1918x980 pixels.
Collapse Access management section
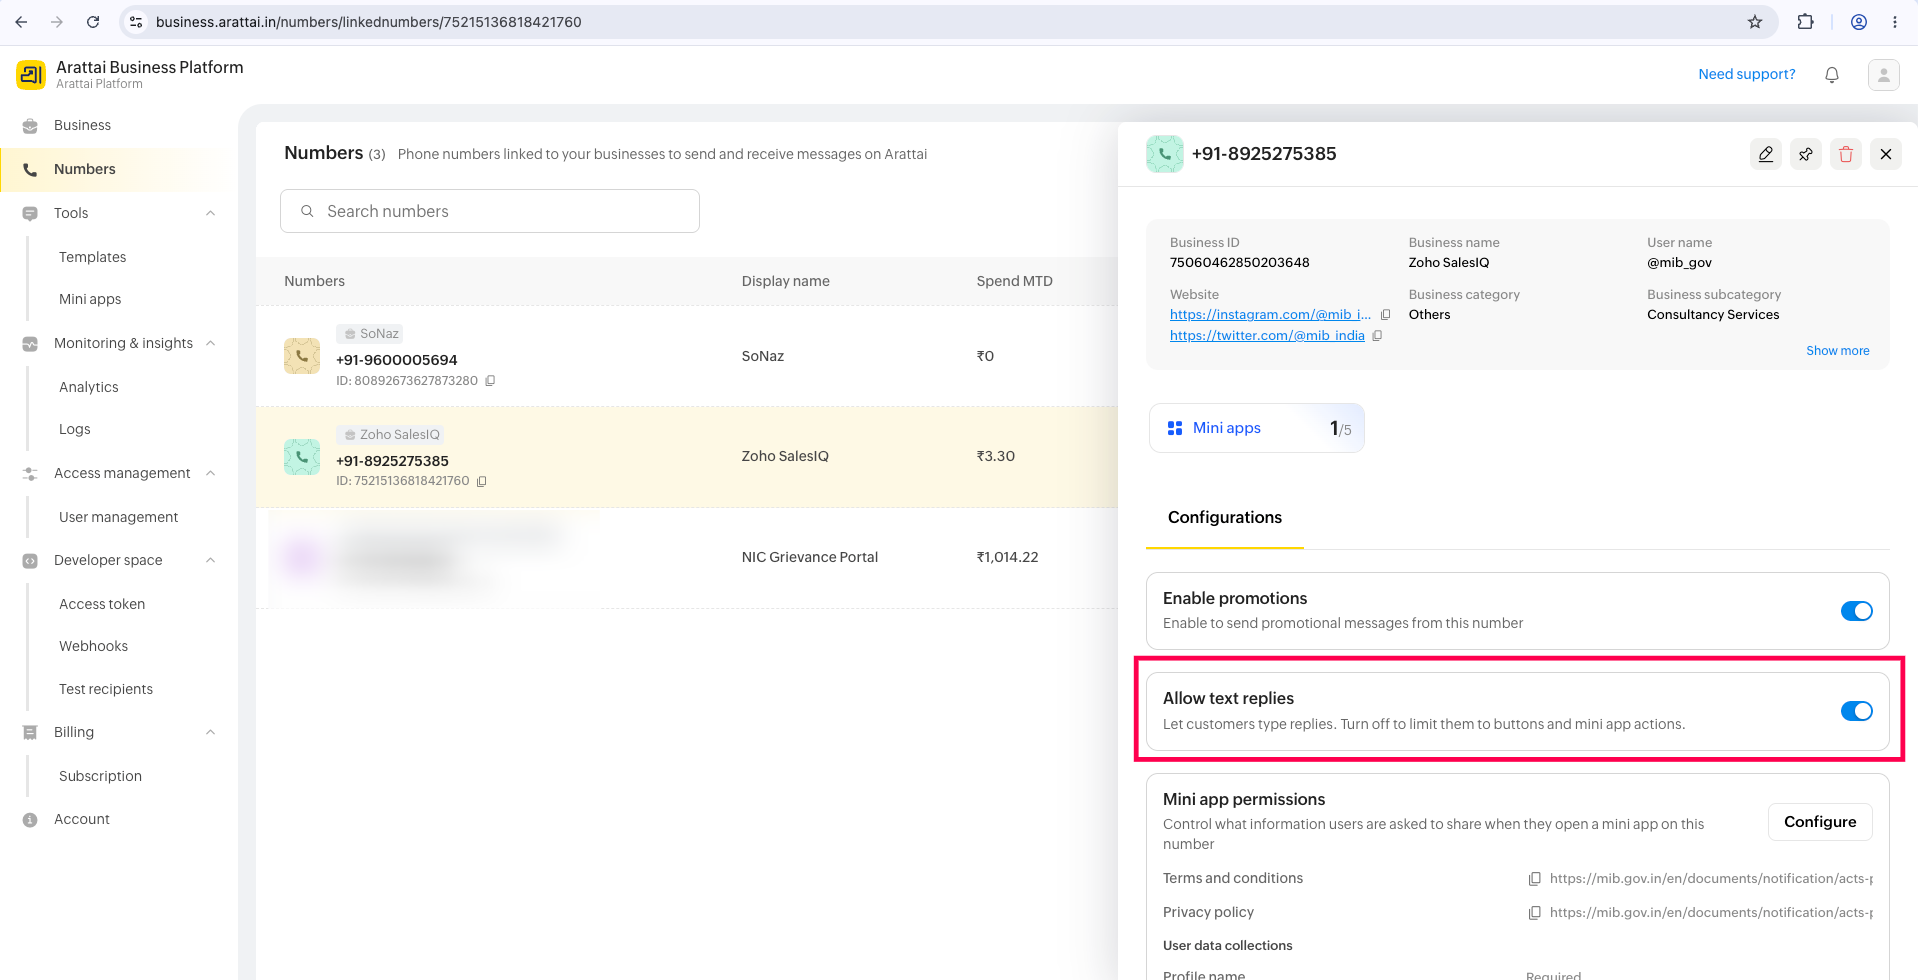pos(211,473)
